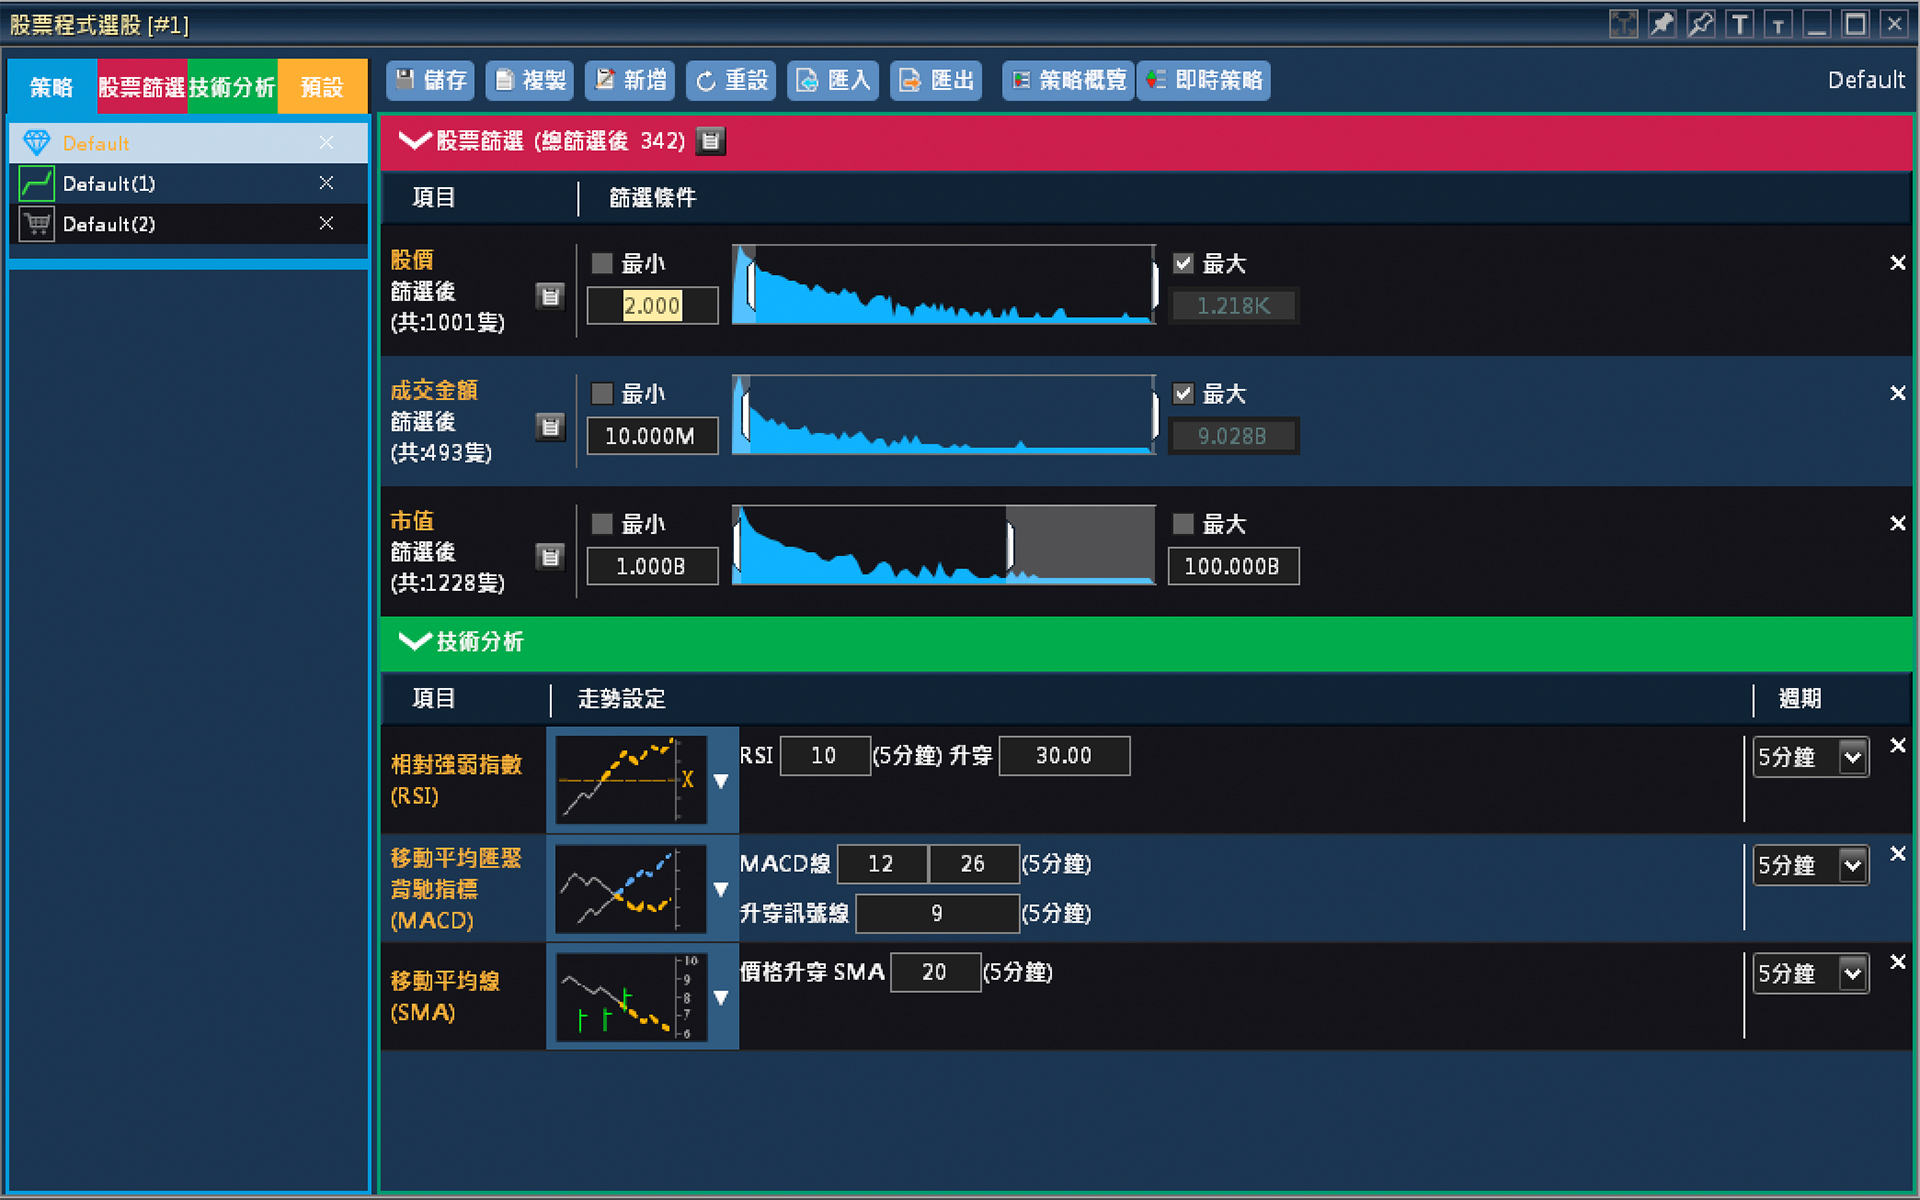Screen dimensions: 1920x1200
Task: Enable the 最小 checkbox for 市值
Action: click(x=602, y=523)
